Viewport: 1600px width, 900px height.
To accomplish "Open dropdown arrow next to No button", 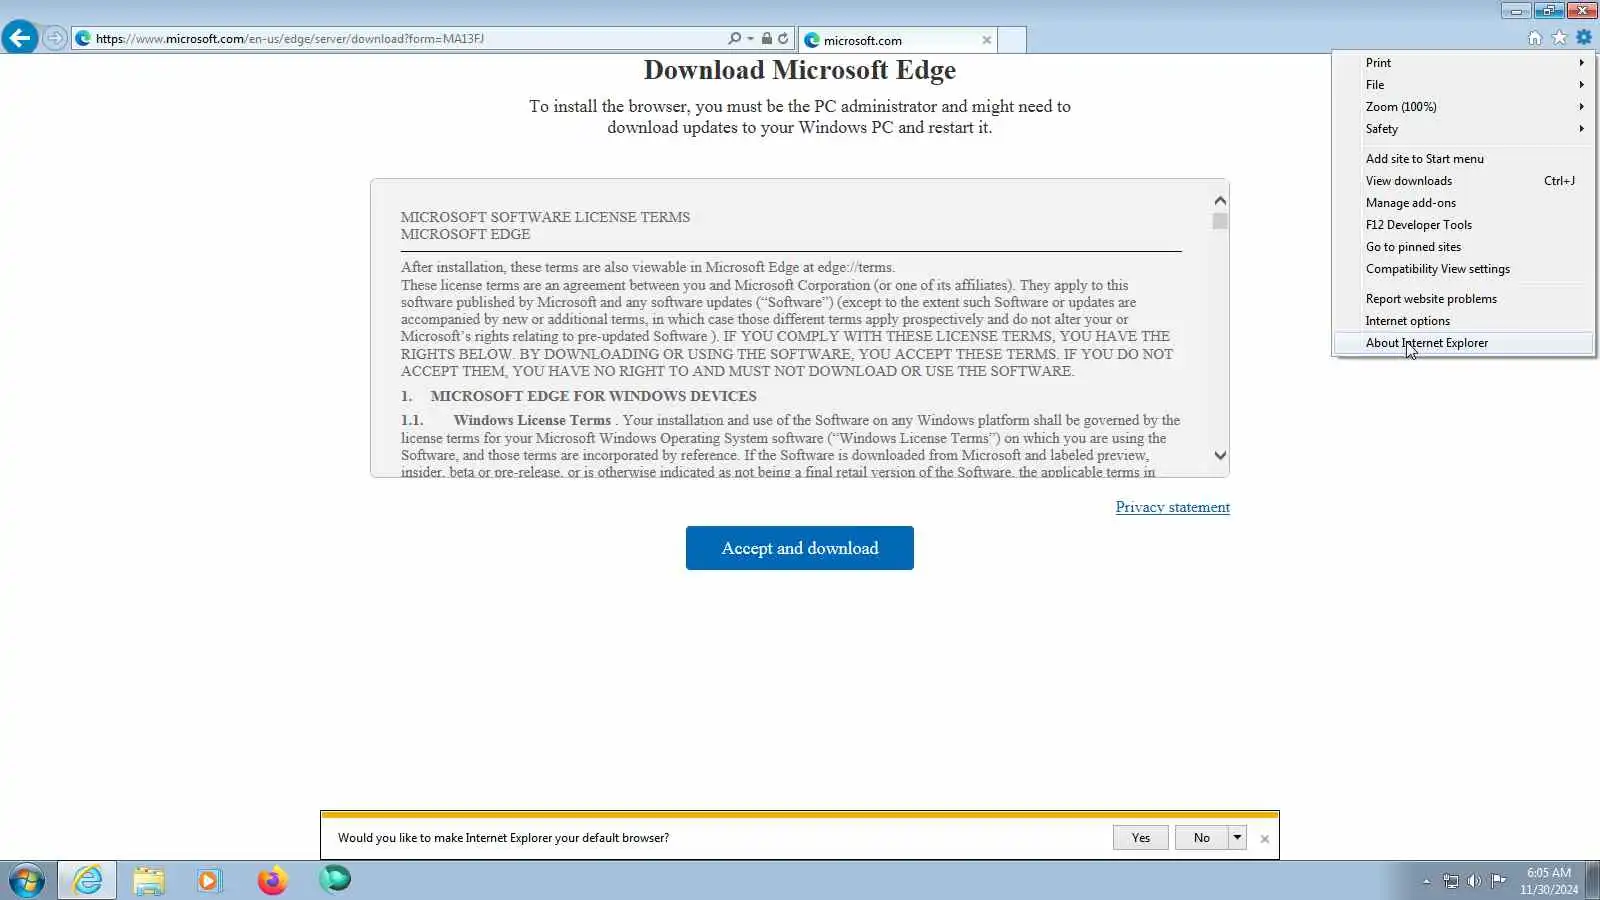I will (1237, 838).
